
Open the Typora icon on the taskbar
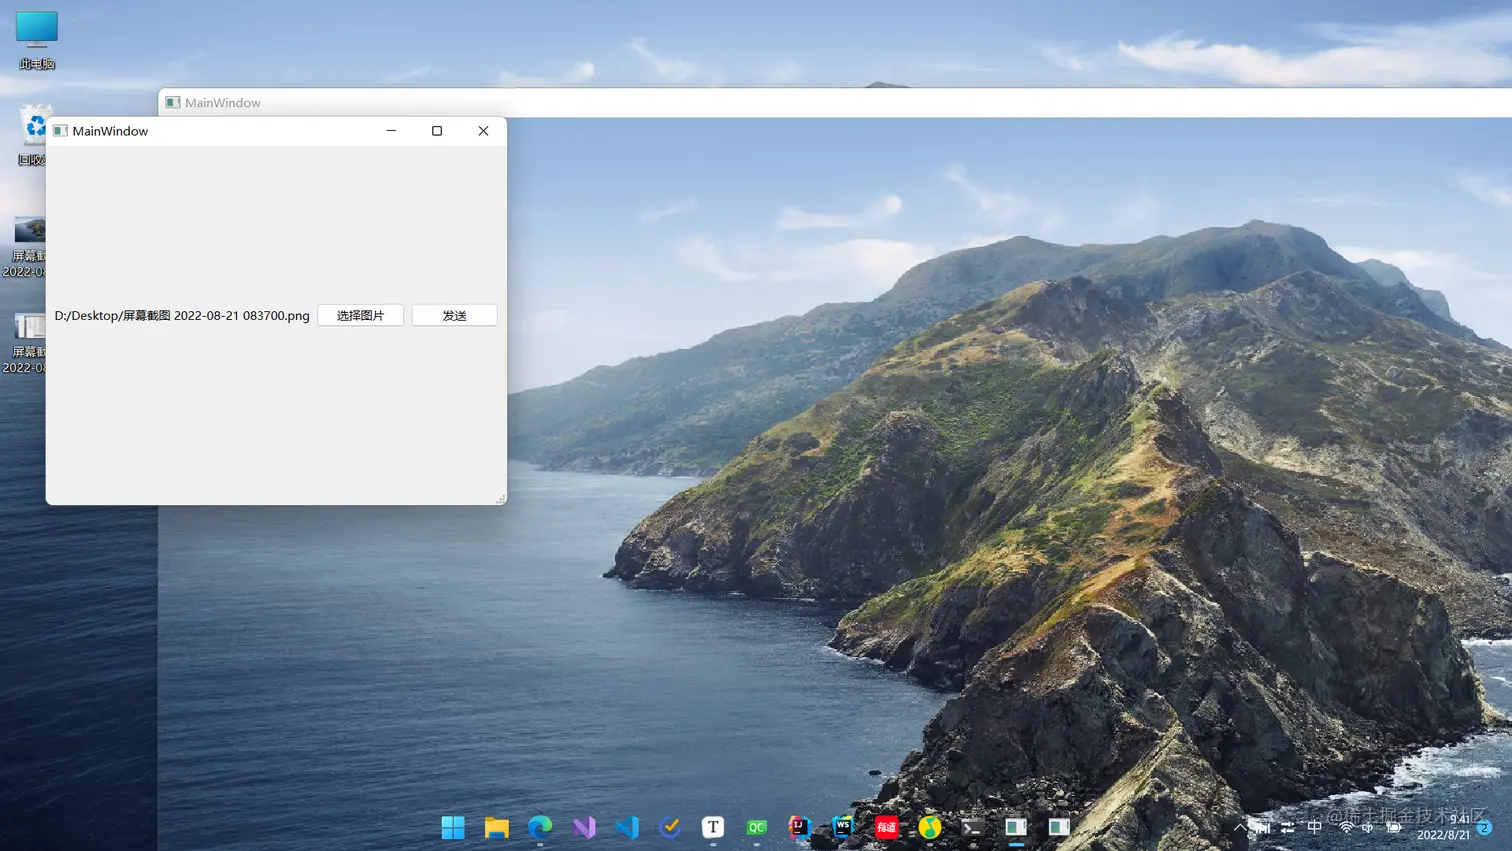(x=713, y=827)
